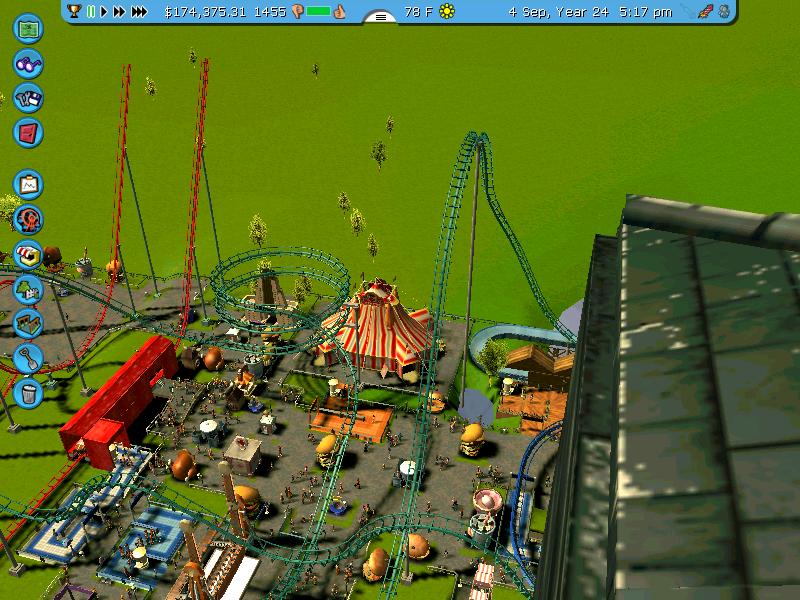This screenshot has width=800, height=600.
Task: Select the terrain shovel tool
Action: click(x=28, y=358)
